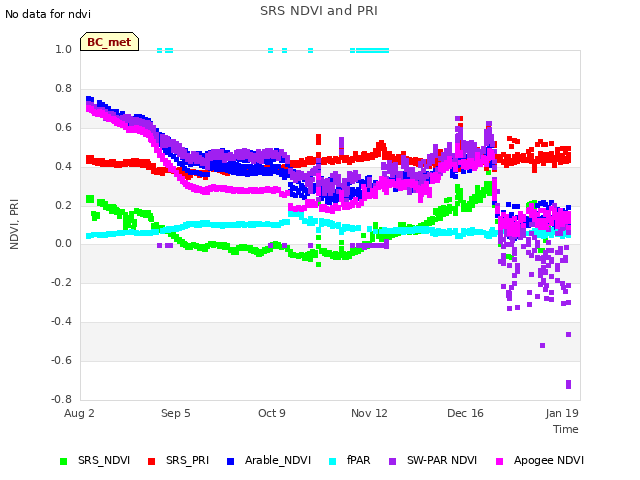This screenshot has width=640, height=480.
Task: Click the Time axis title
Action: tap(566, 429)
